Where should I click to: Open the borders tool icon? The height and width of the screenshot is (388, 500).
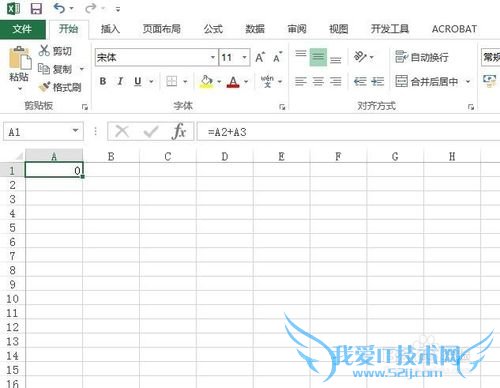click(x=172, y=81)
